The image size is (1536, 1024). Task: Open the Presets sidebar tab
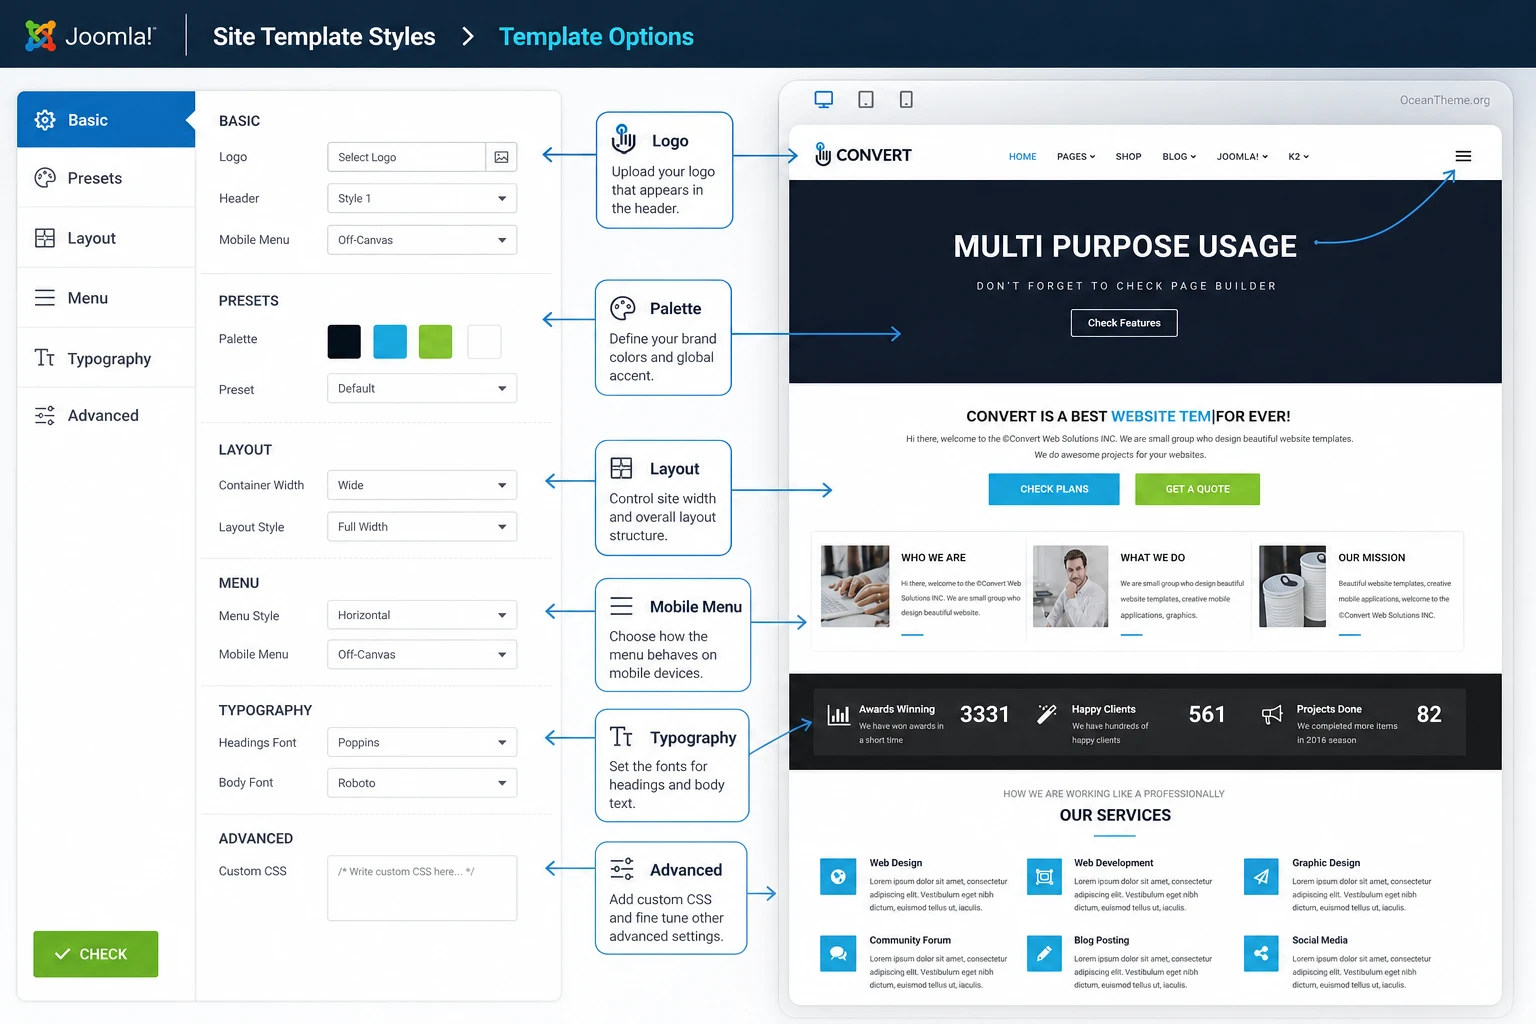pyautogui.click(x=106, y=178)
